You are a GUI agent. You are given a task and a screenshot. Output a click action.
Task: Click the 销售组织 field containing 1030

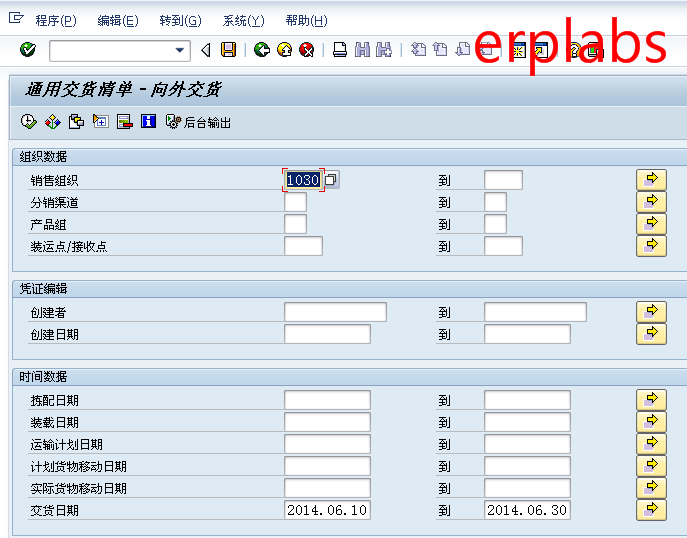[x=303, y=180]
